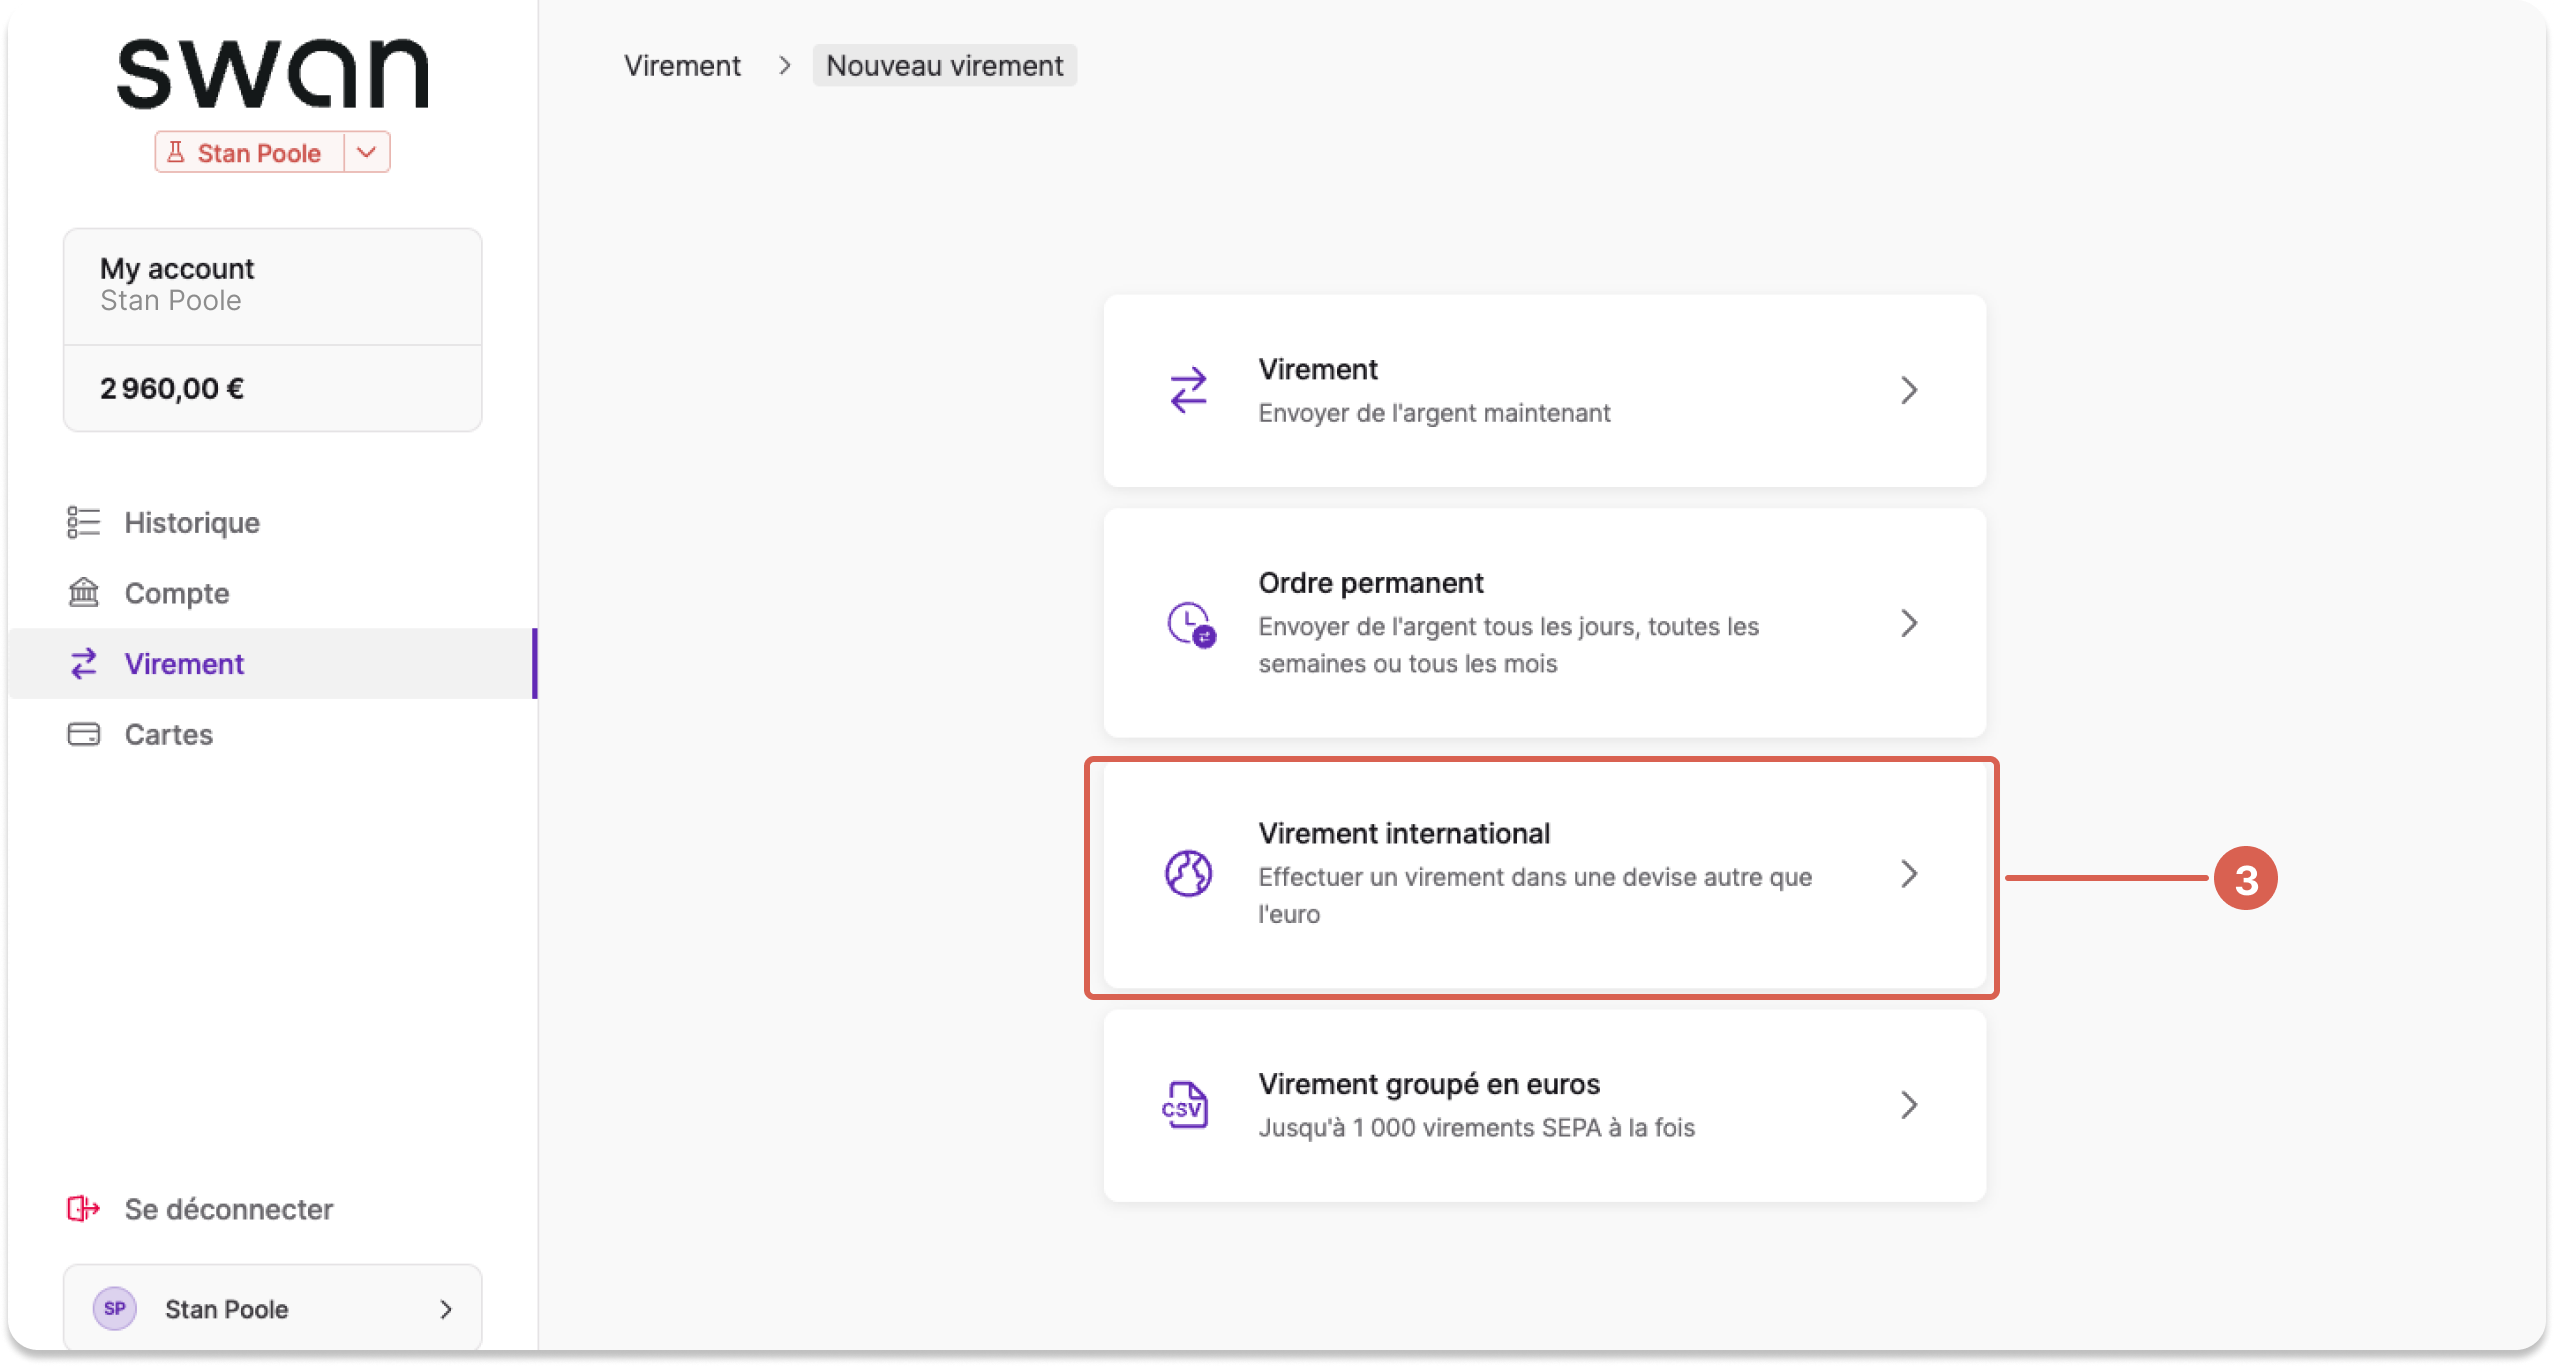Open the chevron on Virement groupé card
2554x1366 pixels.
click(x=1908, y=1105)
